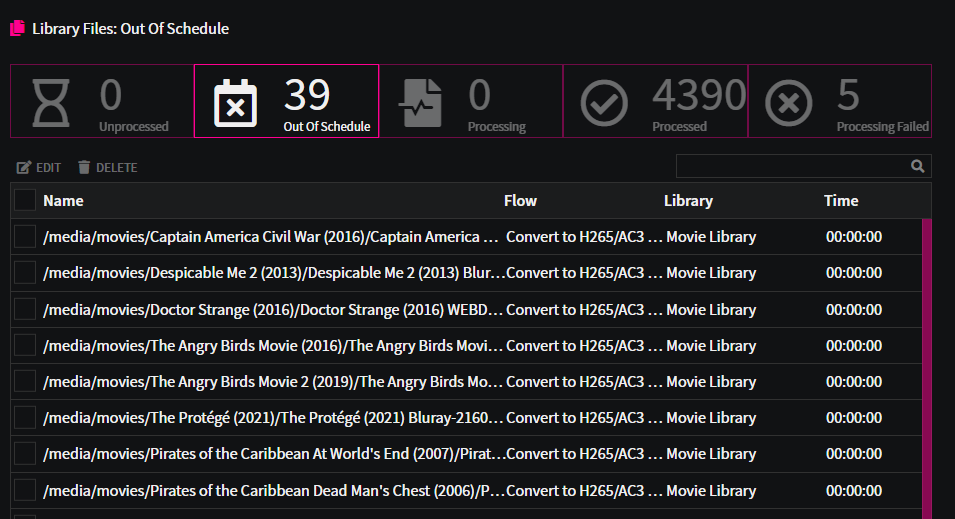Viewport: 955px width, 519px height.
Task: Click the Processed checkmark circle icon
Action: pos(604,104)
